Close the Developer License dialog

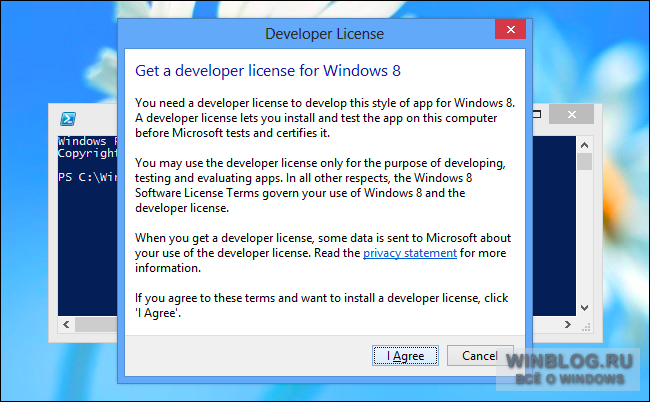point(510,29)
